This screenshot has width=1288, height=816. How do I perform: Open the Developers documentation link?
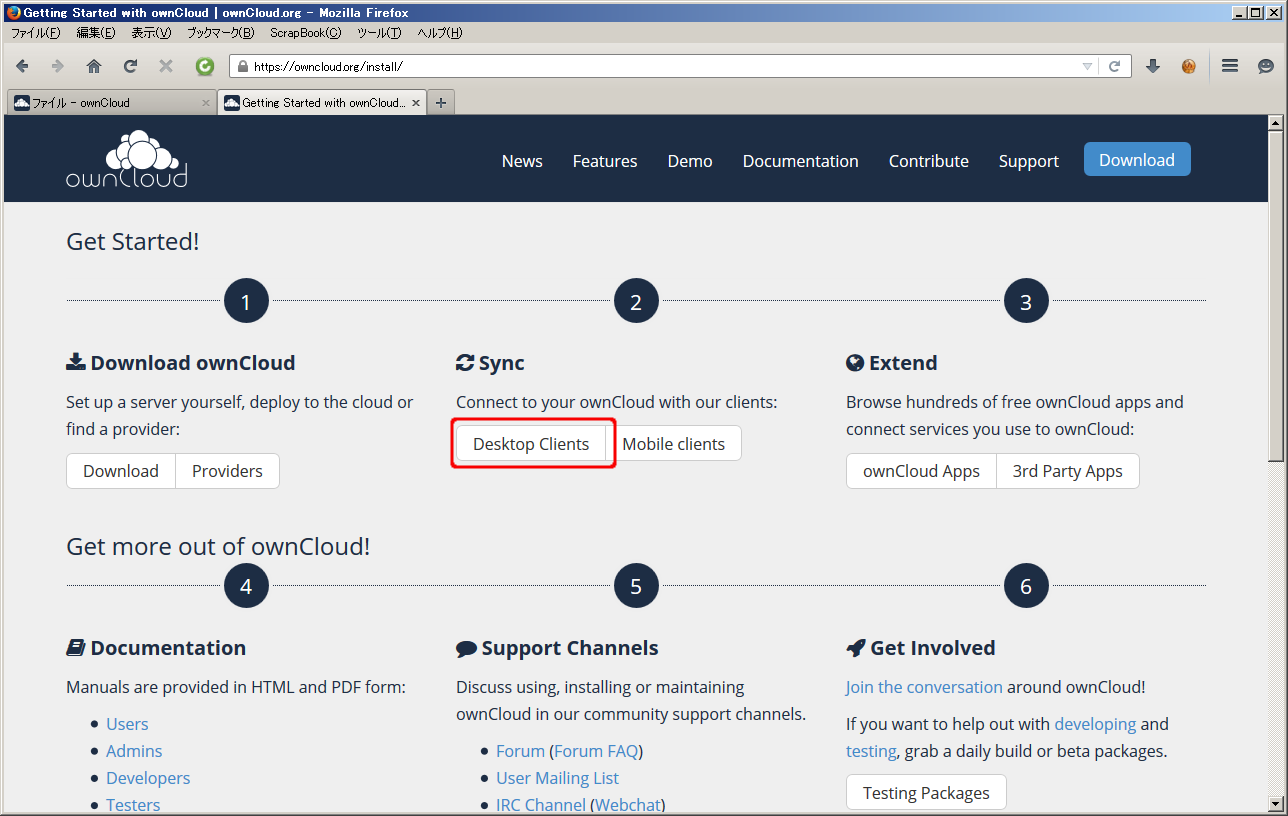click(148, 778)
